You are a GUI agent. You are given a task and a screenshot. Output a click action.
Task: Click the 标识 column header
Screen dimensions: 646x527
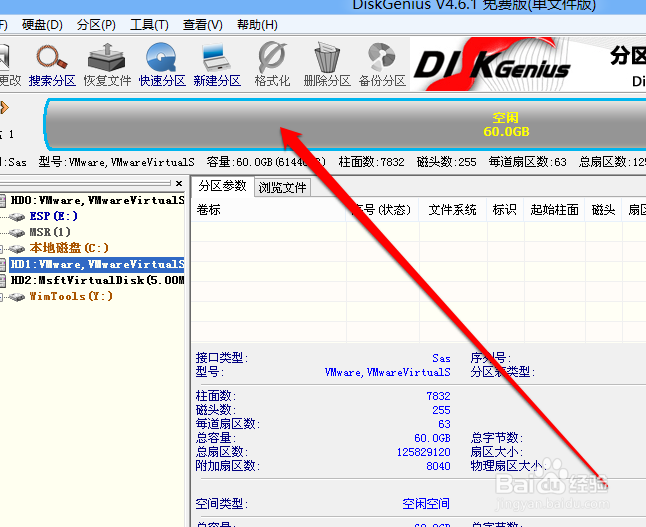point(504,210)
